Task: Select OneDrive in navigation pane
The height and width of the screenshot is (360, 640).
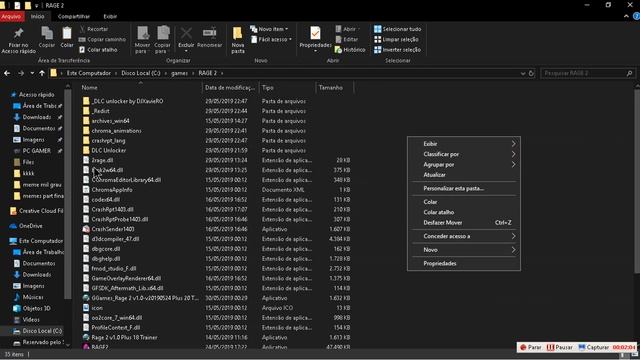Action: point(31,226)
